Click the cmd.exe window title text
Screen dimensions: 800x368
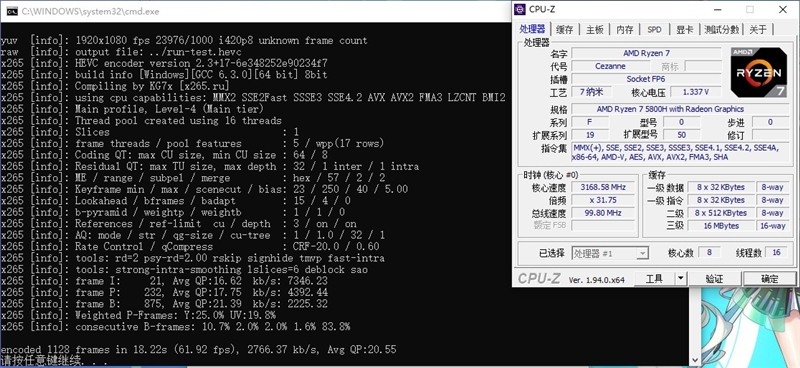90,11
